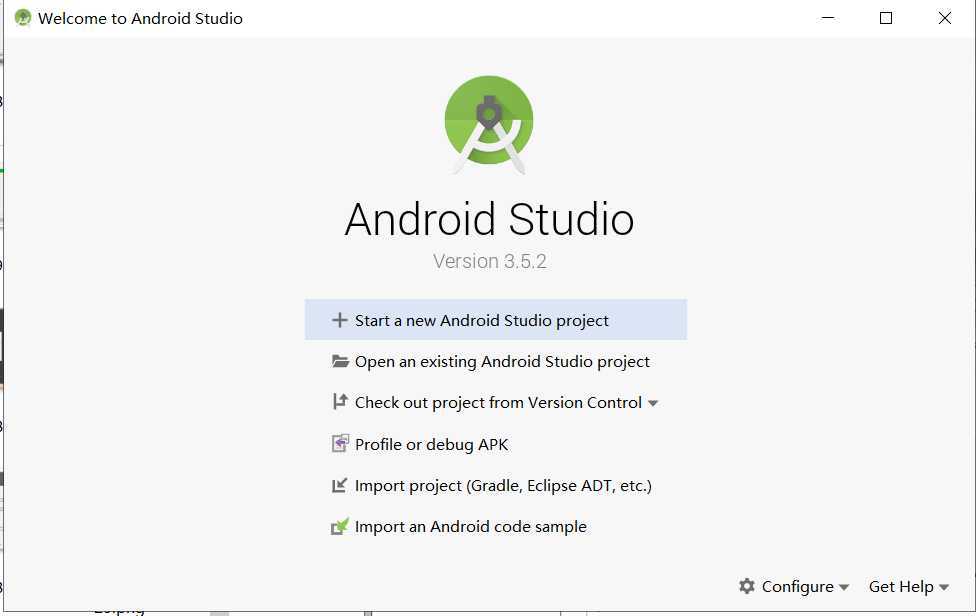Click the Android Studio title bar app icon
This screenshot has width=976, height=616.
click(22, 18)
